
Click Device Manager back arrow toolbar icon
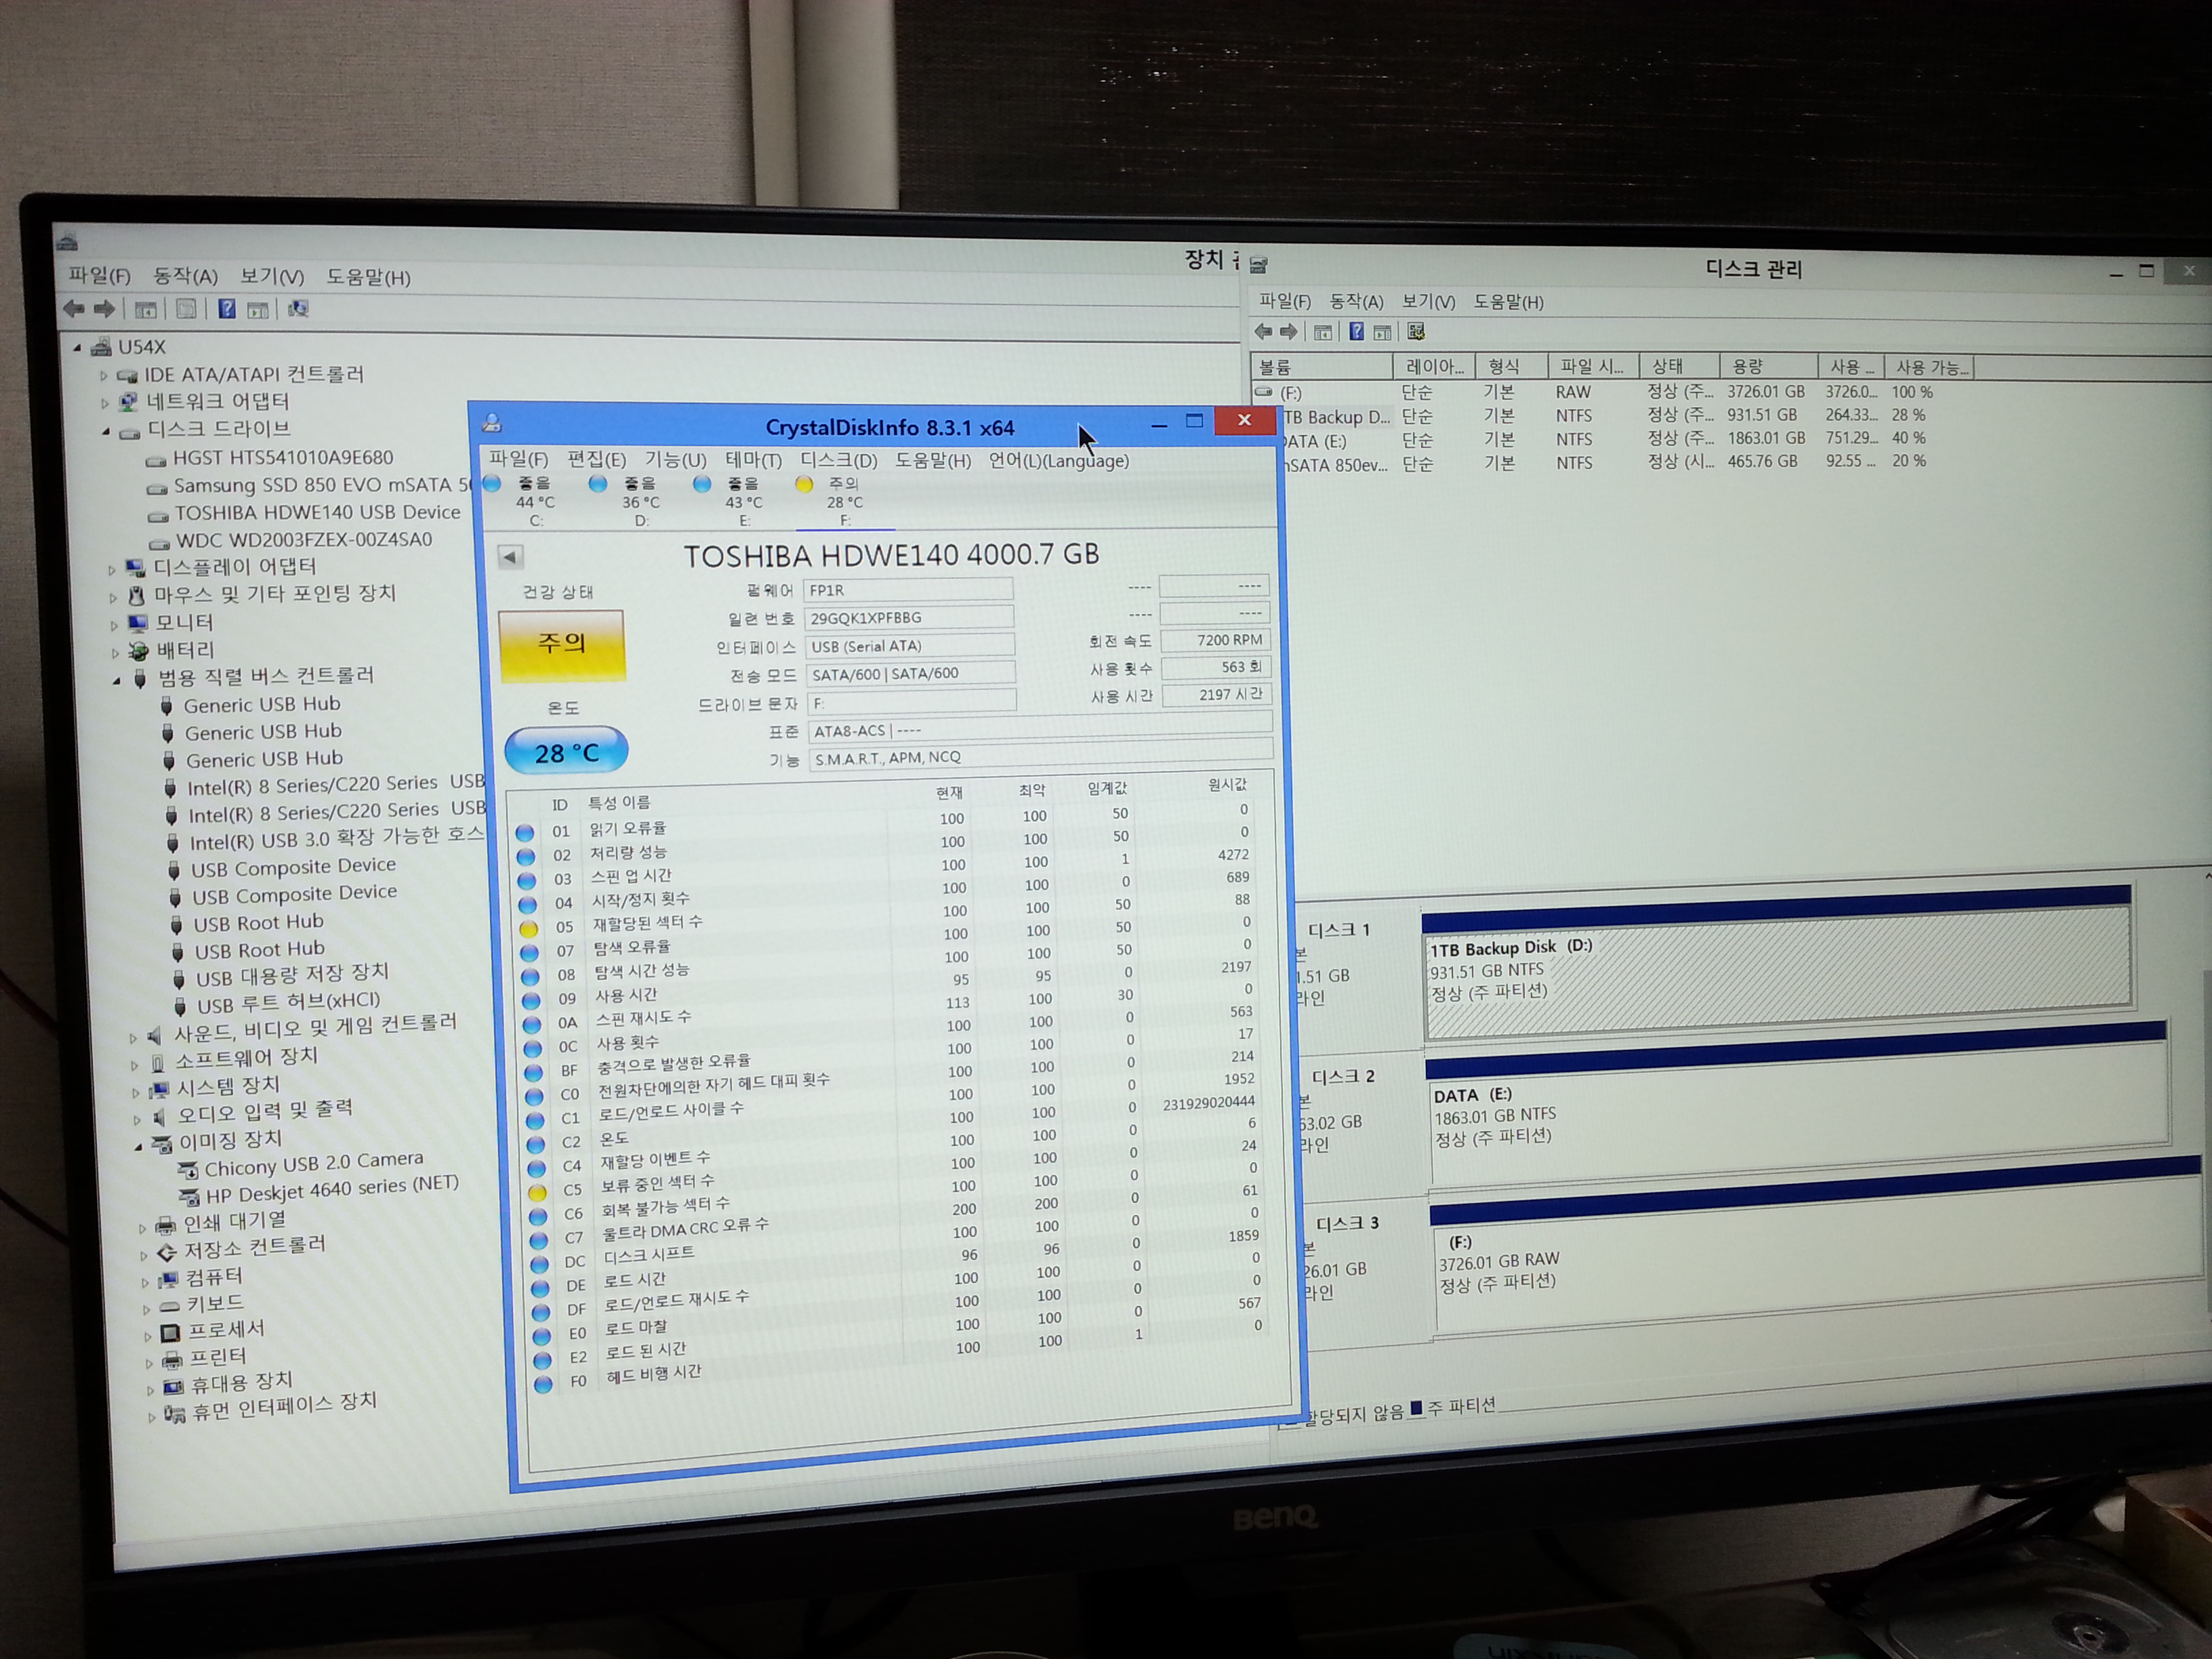point(74,309)
